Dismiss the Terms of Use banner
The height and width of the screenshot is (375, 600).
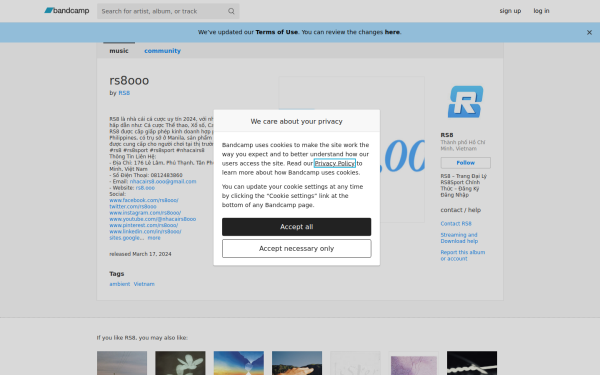click(589, 33)
